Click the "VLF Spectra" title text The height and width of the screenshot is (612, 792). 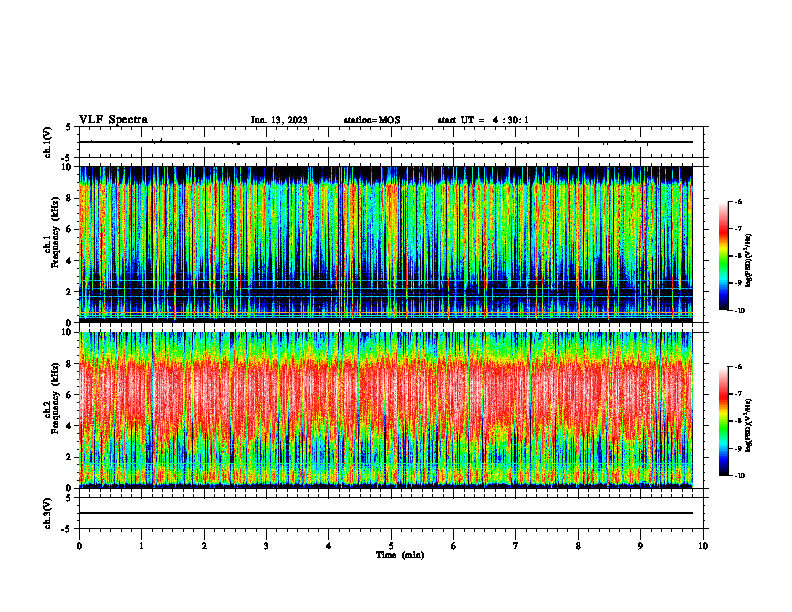(113, 120)
